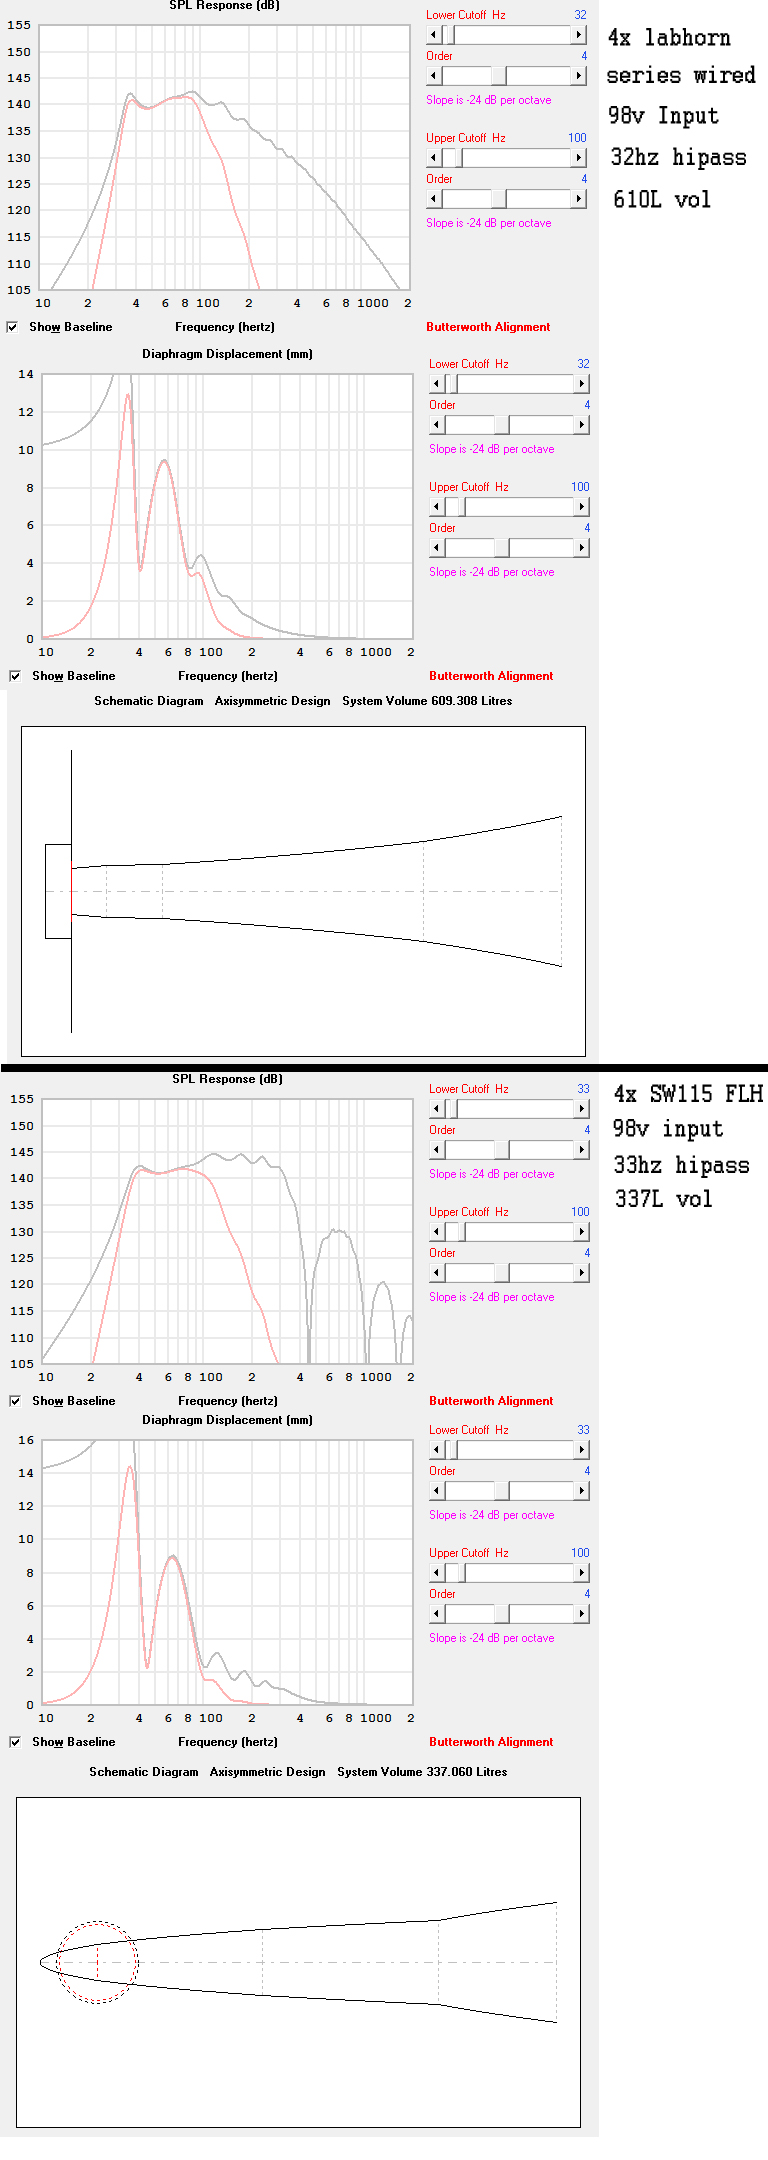Click left arrow of upper-cutoff Order scrollbar, SW115 SPL Response
768x2160 pixels.
pos(436,1273)
